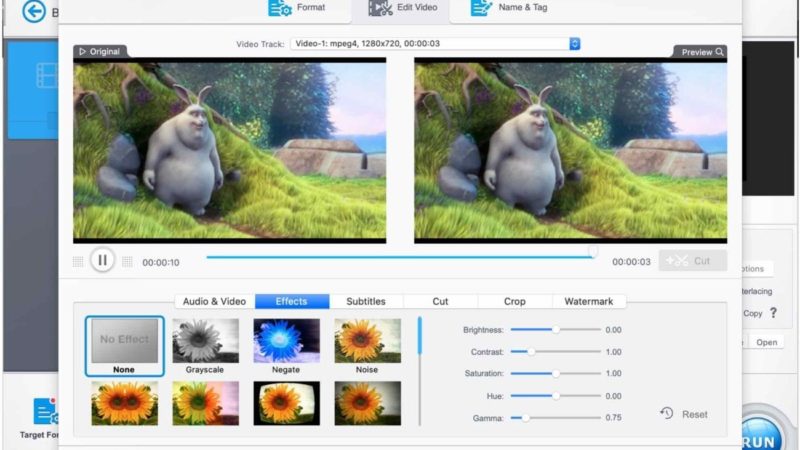Click the playback progress handle
The width and height of the screenshot is (800, 450).
(x=592, y=252)
